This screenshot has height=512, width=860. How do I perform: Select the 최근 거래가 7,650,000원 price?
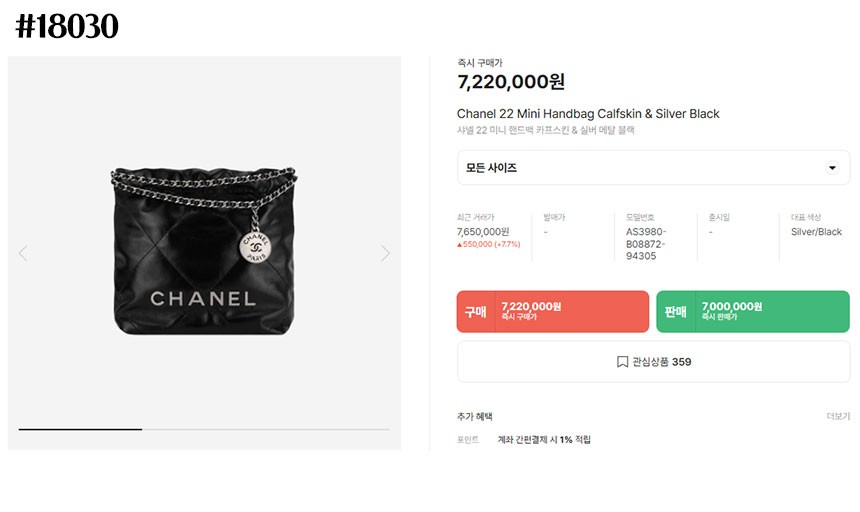pyautogui.click(x=483, y=232)
